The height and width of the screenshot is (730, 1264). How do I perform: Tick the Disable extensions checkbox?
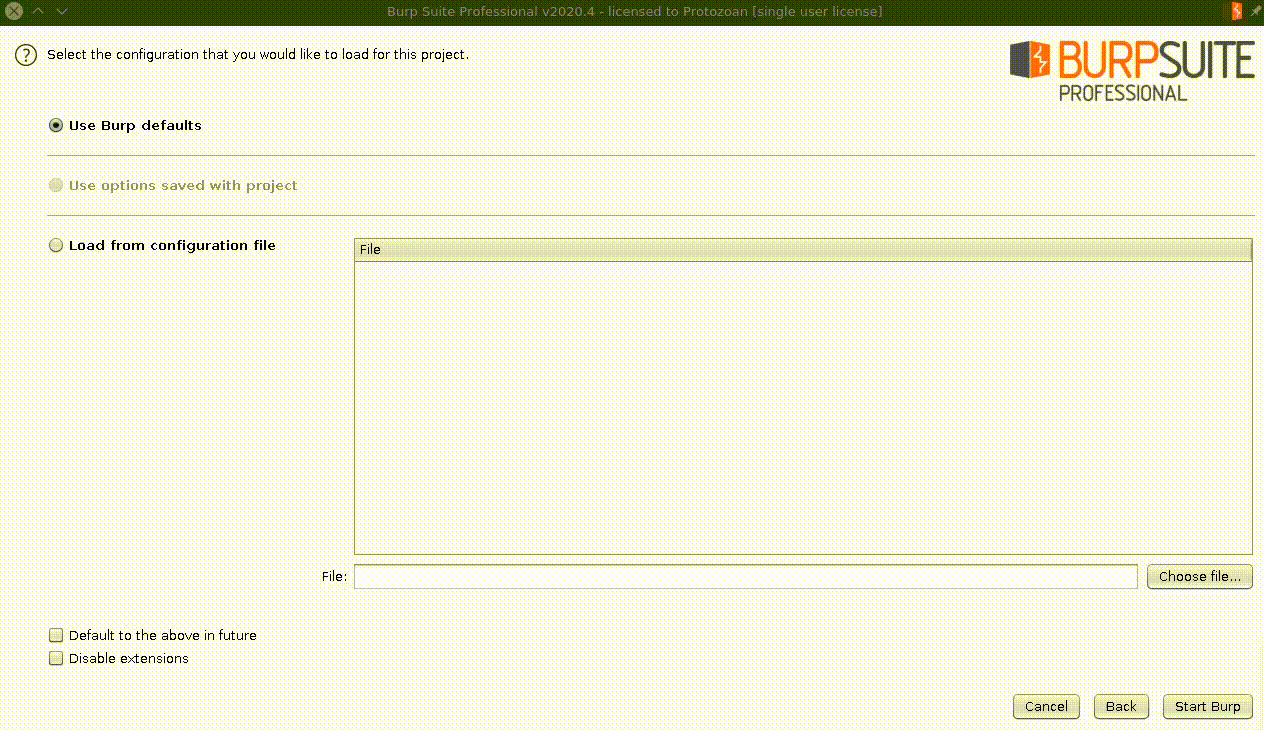click(56, 659)
